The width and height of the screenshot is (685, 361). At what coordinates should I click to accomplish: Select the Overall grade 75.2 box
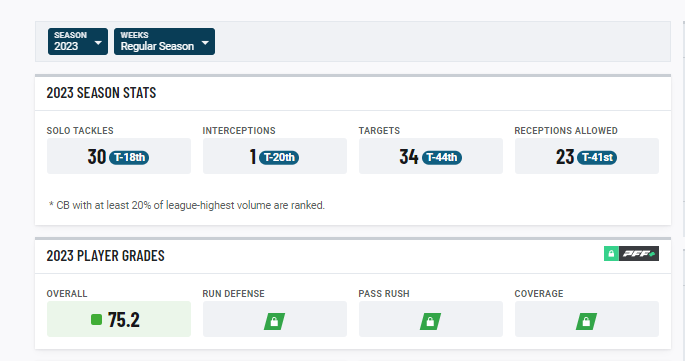pos(119,319)
